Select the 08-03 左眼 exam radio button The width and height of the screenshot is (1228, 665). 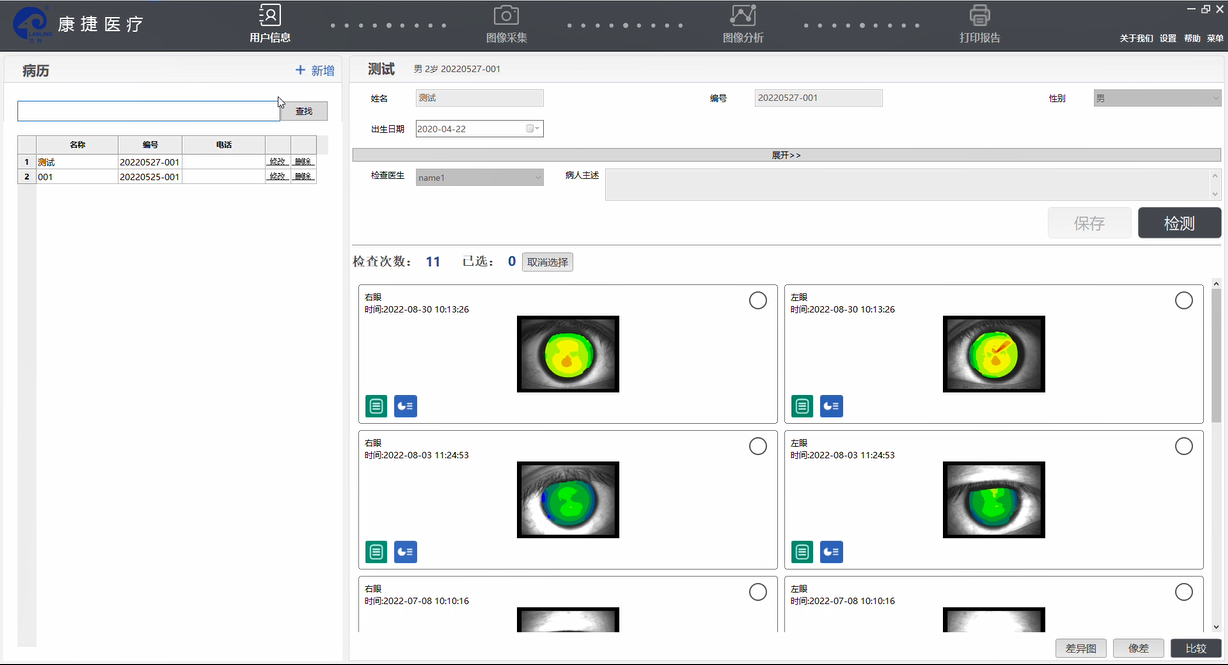click(x=1184, y=446)
